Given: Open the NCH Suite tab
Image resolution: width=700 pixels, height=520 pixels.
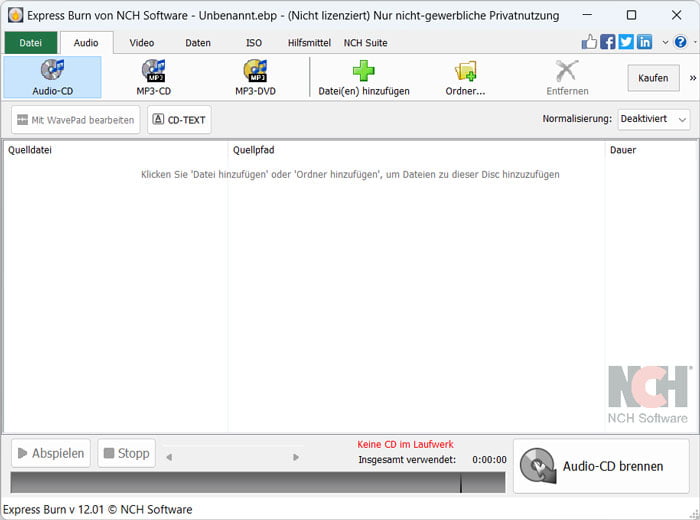Looking at the screenshot, I should (365, 43).
